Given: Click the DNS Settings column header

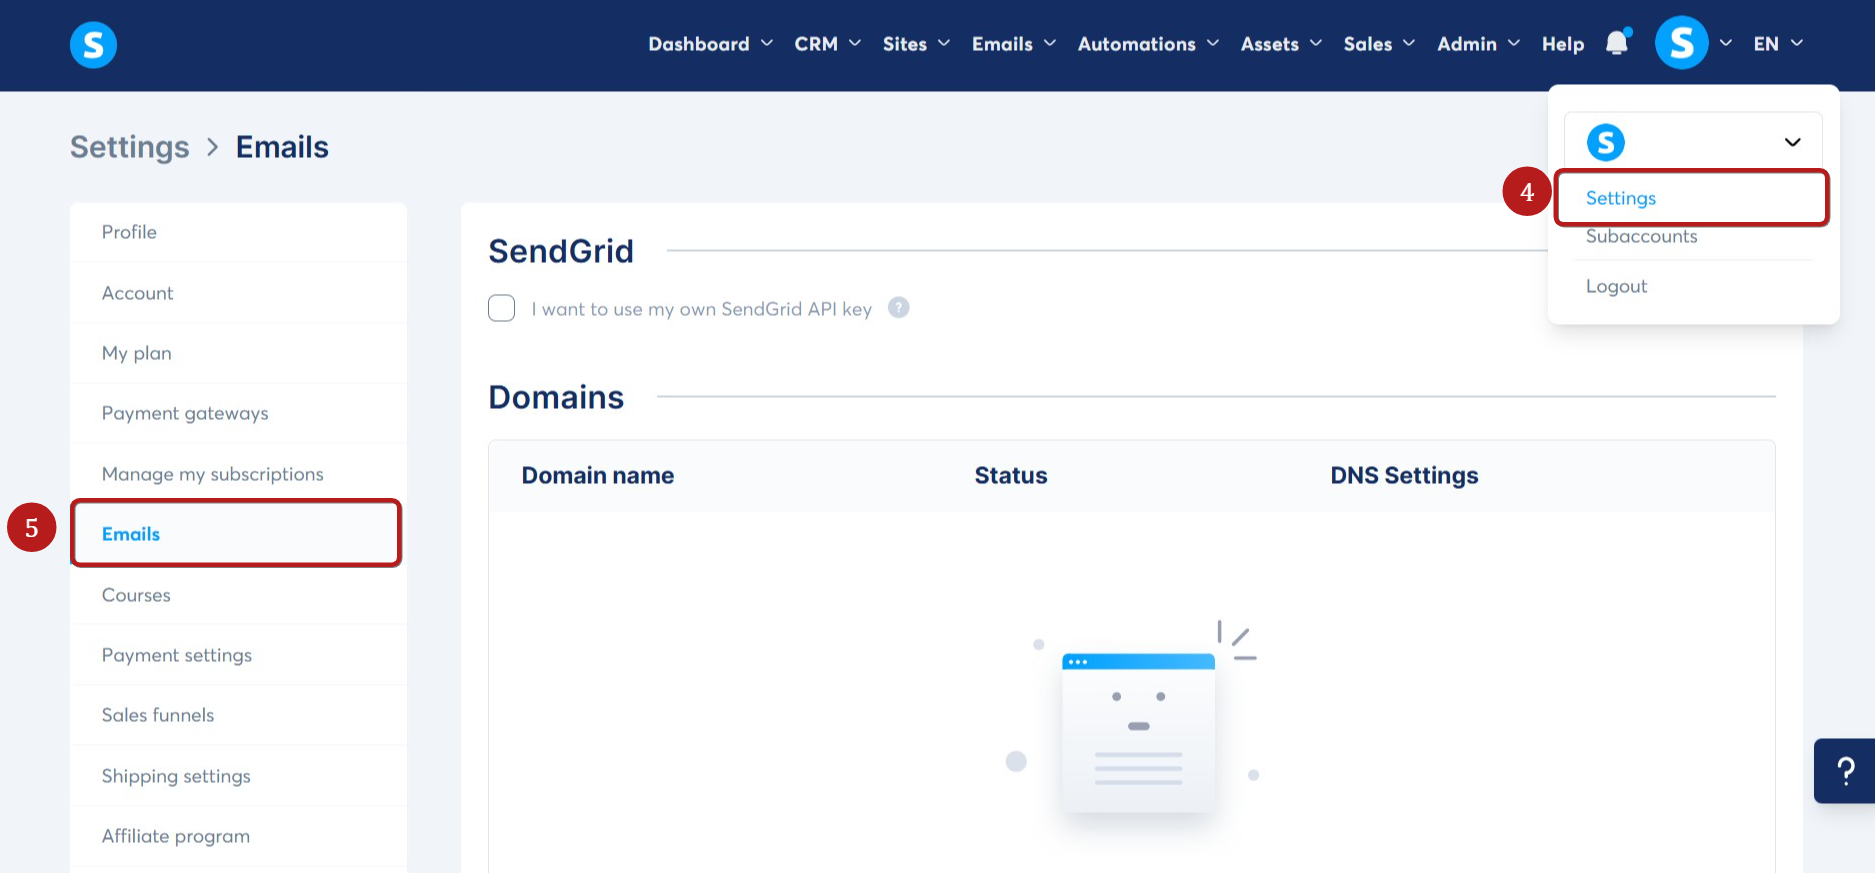Looking at the screenshot, I should click(x=1404, y=476).
